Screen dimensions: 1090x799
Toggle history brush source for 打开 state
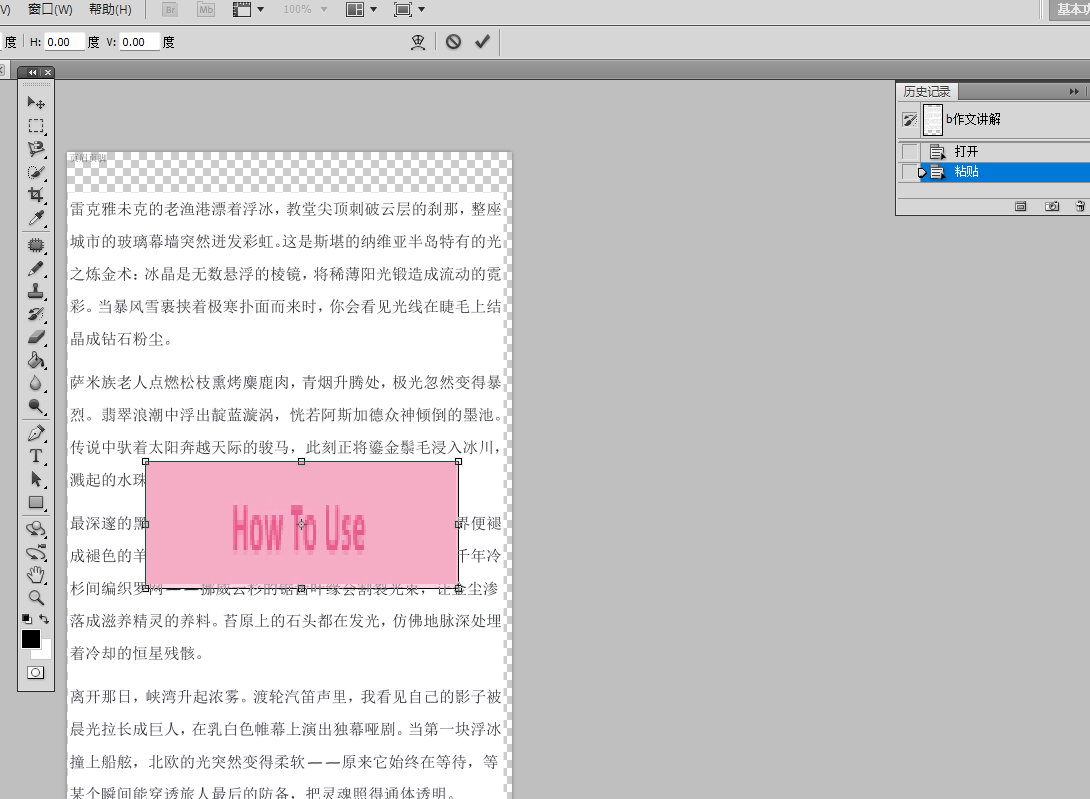[909, 151]
